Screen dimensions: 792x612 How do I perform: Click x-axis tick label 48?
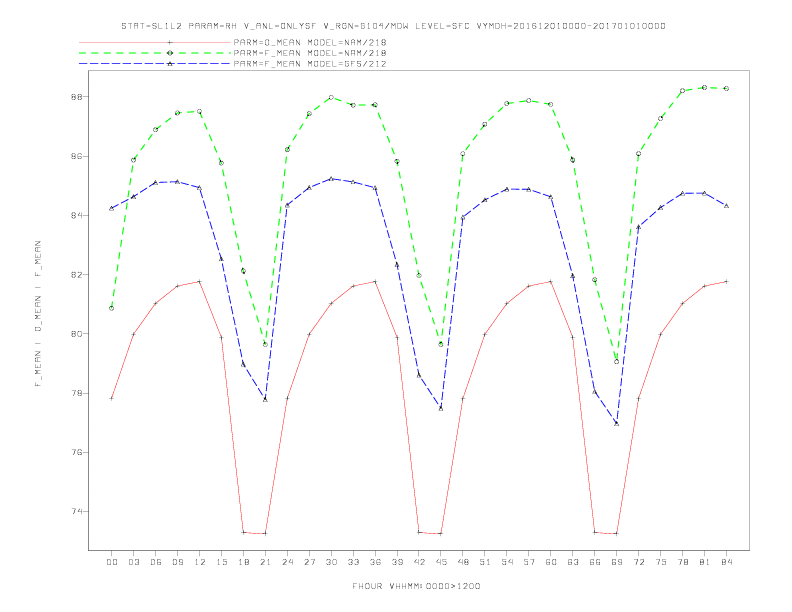pyautogui.click(x=463, y=562)
